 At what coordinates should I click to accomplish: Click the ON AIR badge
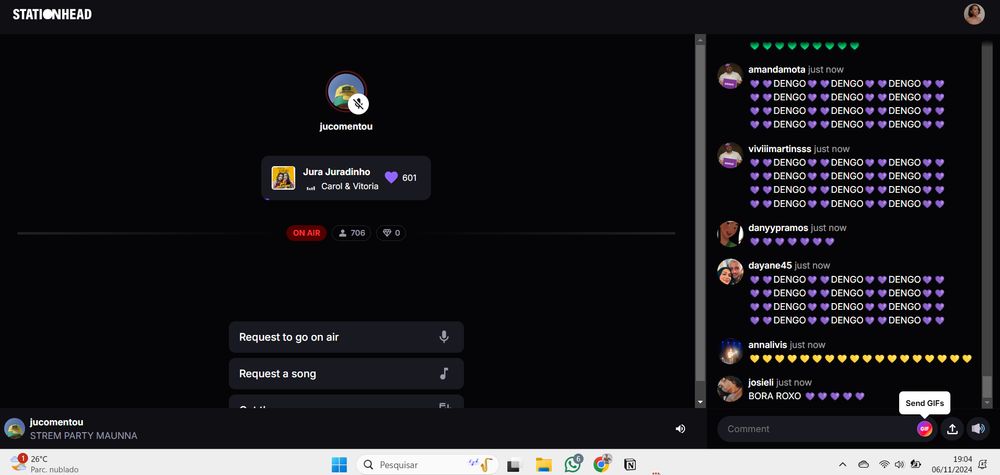click(x=306, y=233)
